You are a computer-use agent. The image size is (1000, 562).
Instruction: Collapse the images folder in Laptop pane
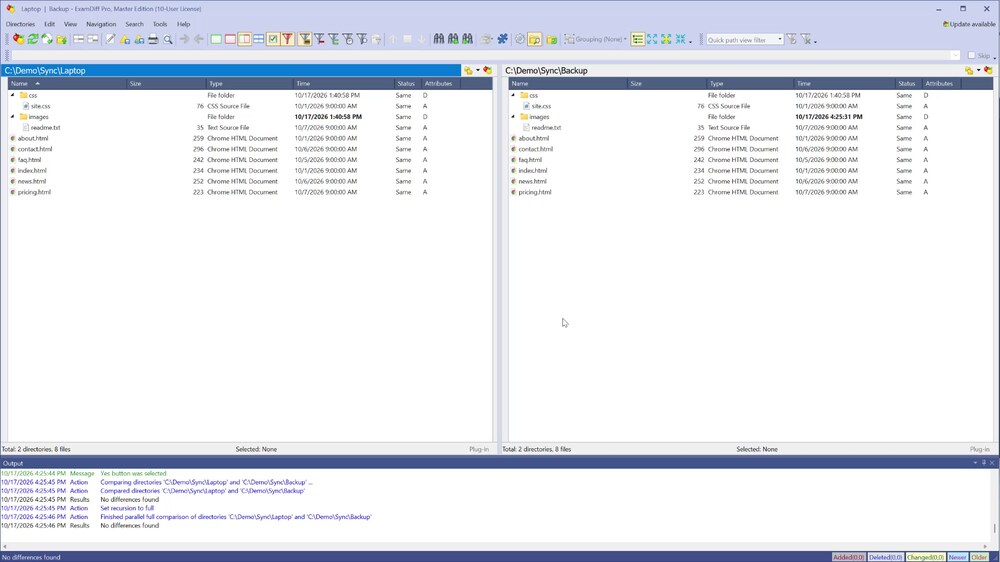tap(12, 117)
